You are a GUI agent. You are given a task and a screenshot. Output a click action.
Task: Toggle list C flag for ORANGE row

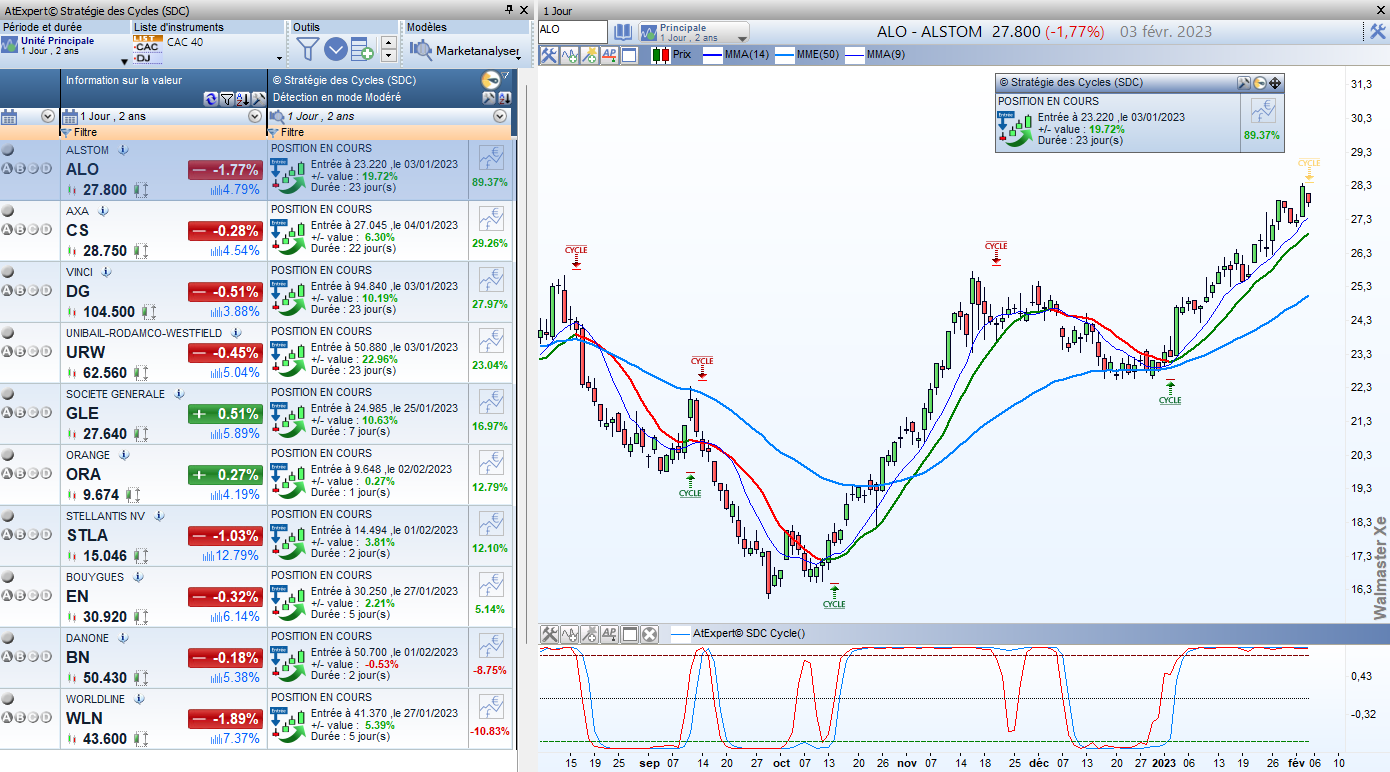tap(33, 473)
